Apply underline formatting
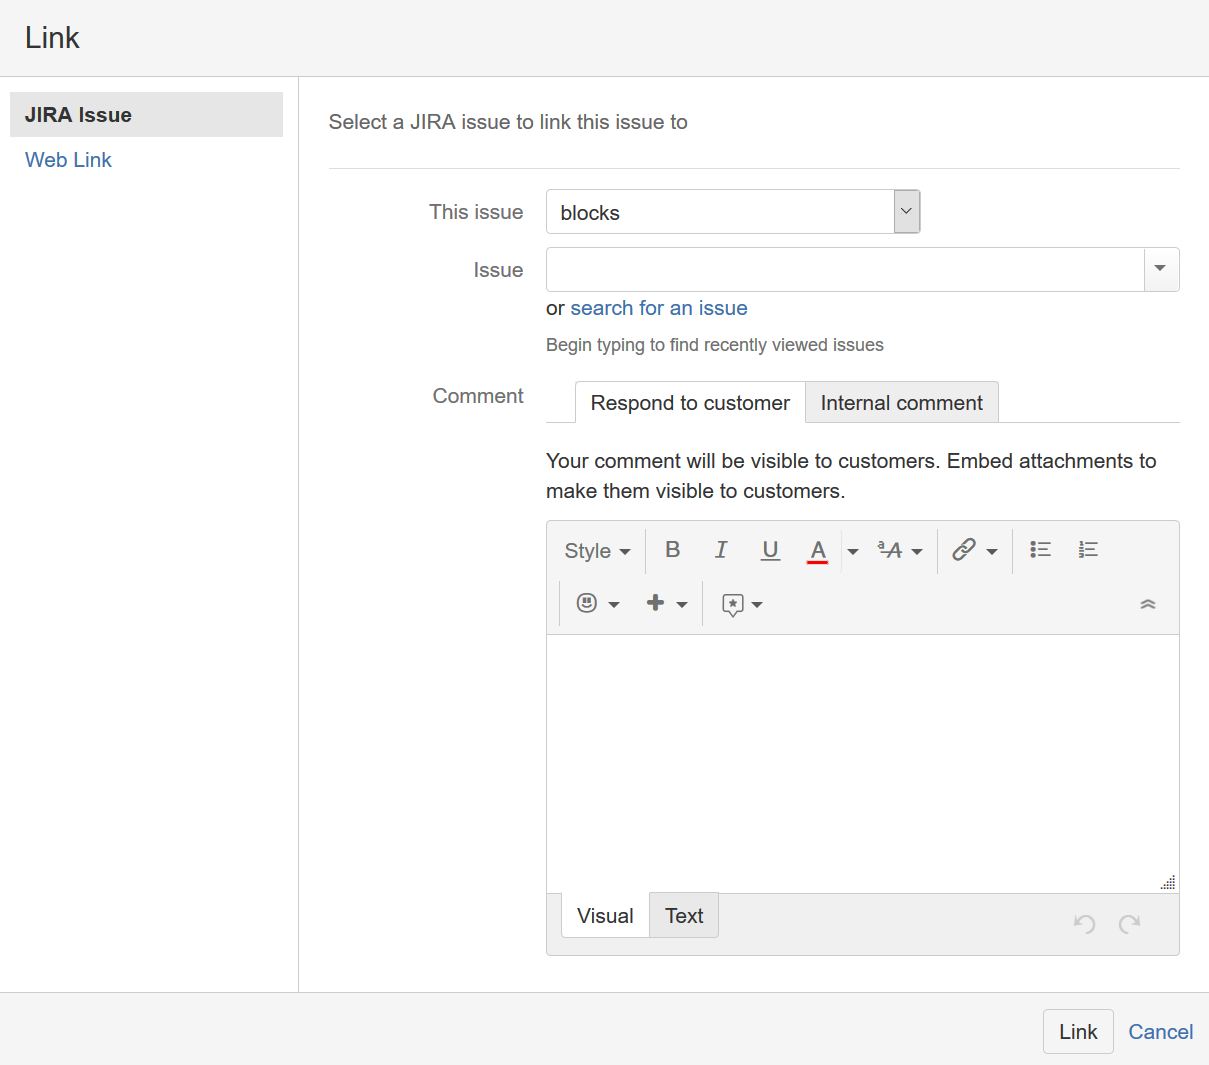This screenshot has width=1209, height=1065. [x=770, y=550]
